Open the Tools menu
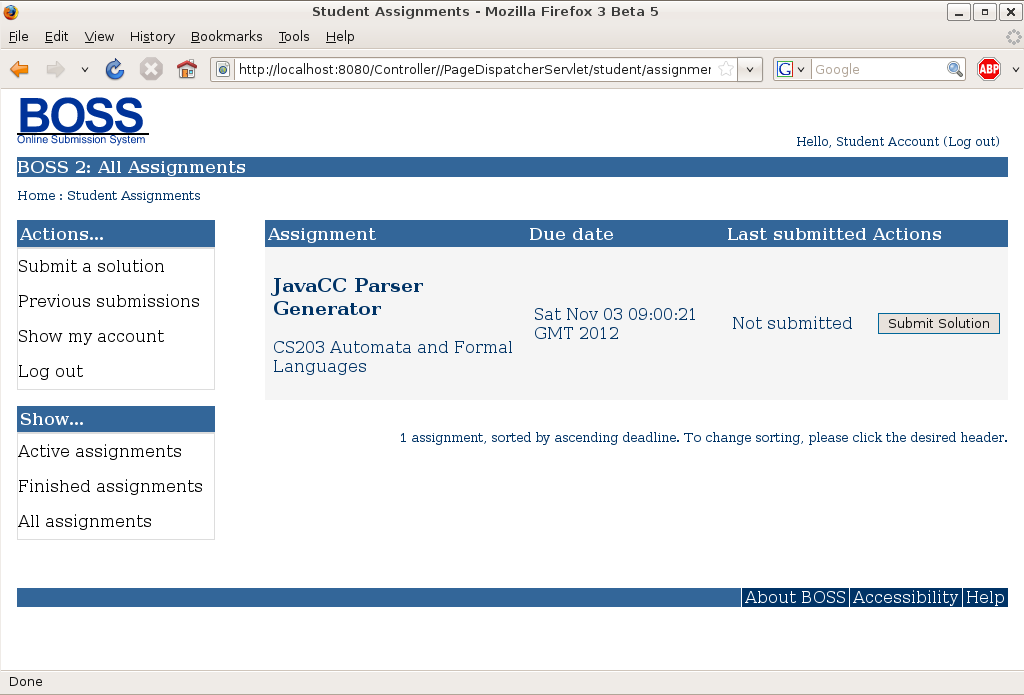Screen dimensions: 1024x695 294,36
